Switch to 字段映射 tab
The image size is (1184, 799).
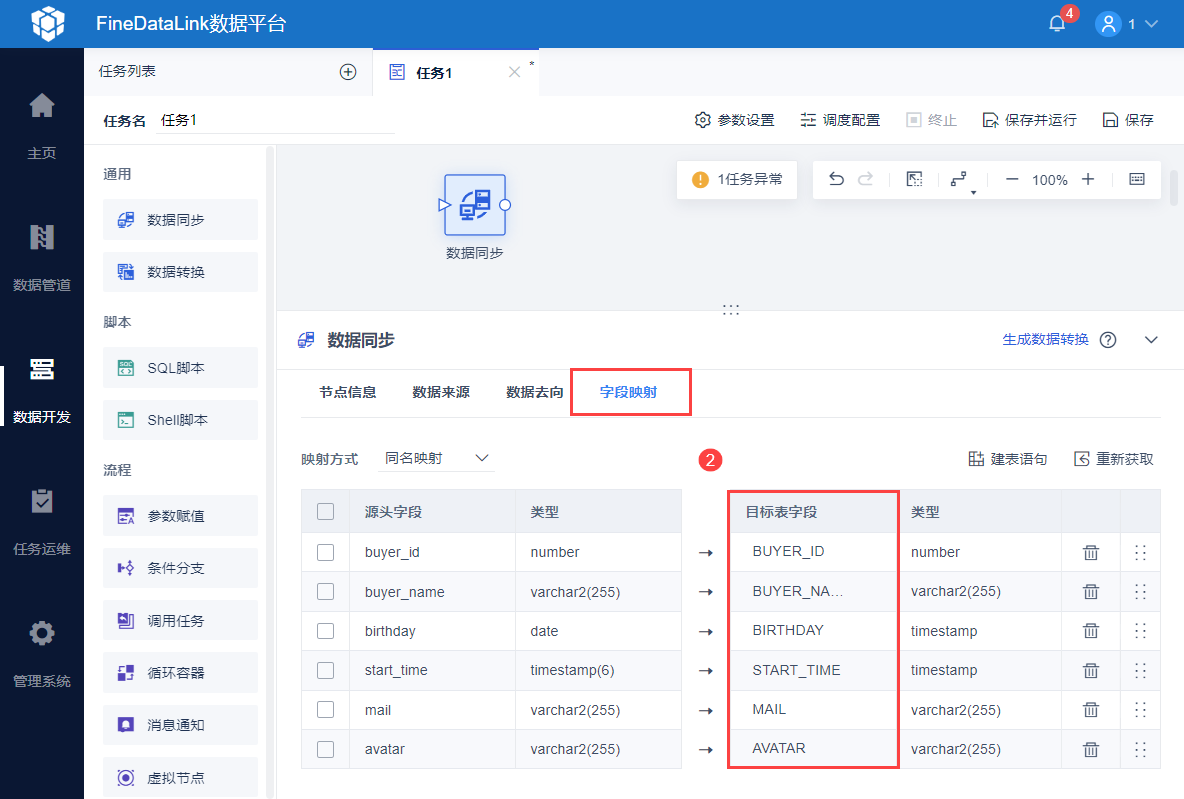click(628, 392)
